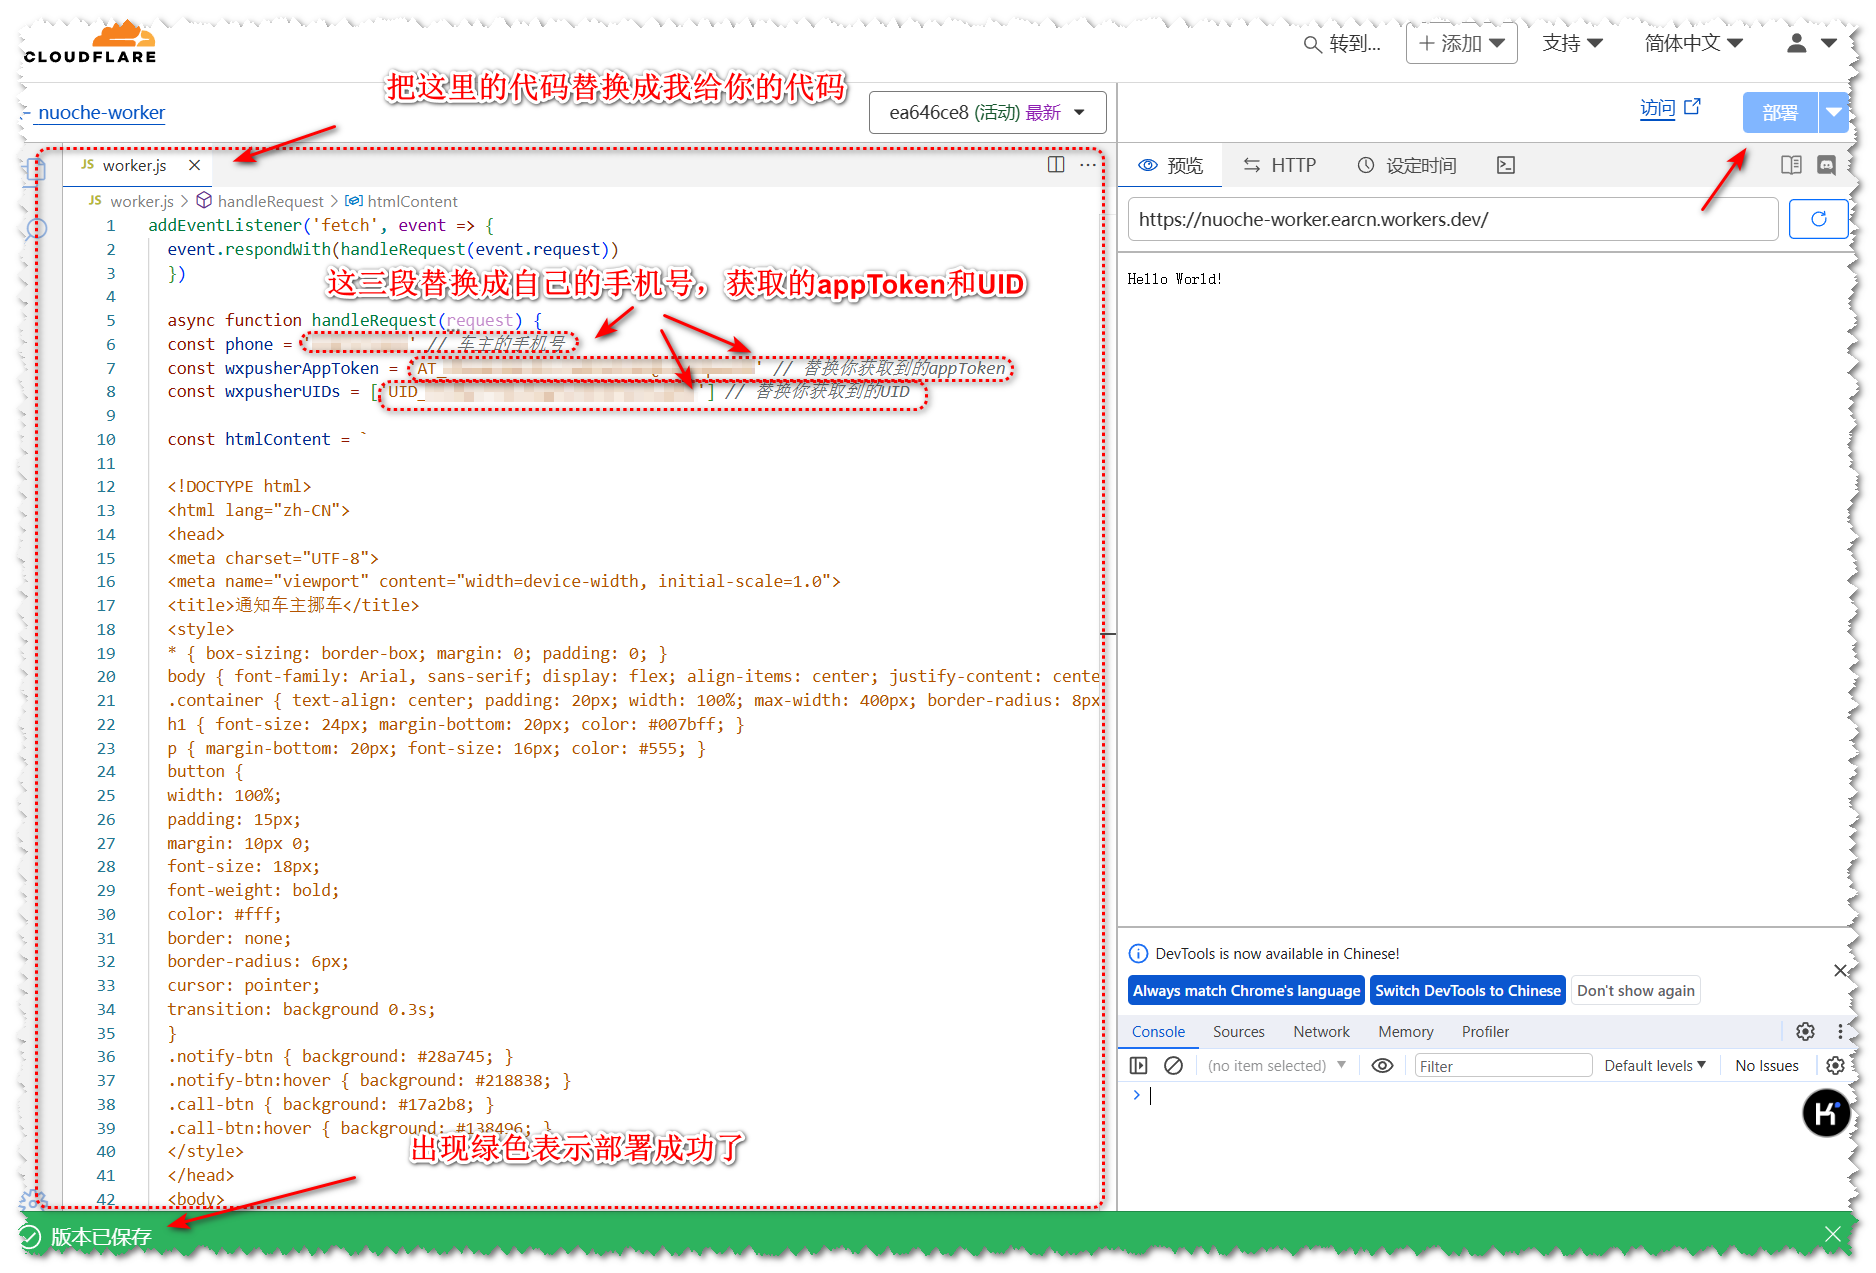
Task: Toggle the console sidebar
Action: [x=1138, y=1065]
